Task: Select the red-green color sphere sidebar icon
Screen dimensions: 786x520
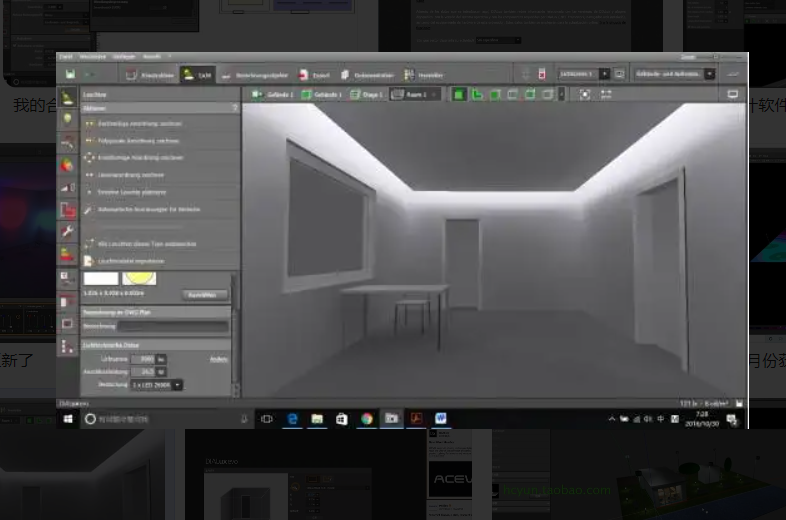Action: [67, 164]
